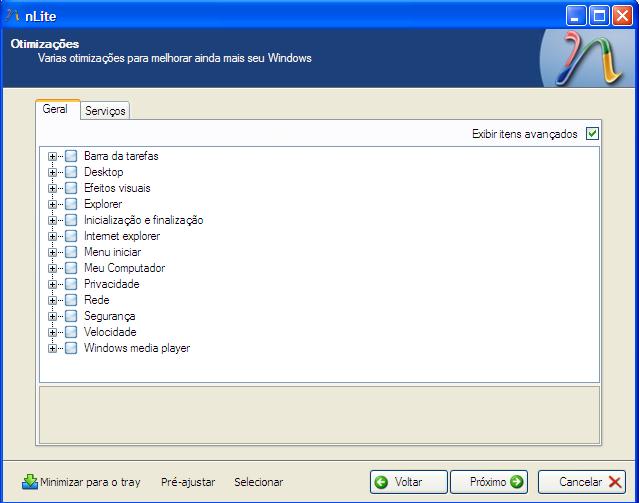The height and width of the screenshot is (503, 639).
Task: Check the Windows media player checkbox
Action: click(71, 349)
